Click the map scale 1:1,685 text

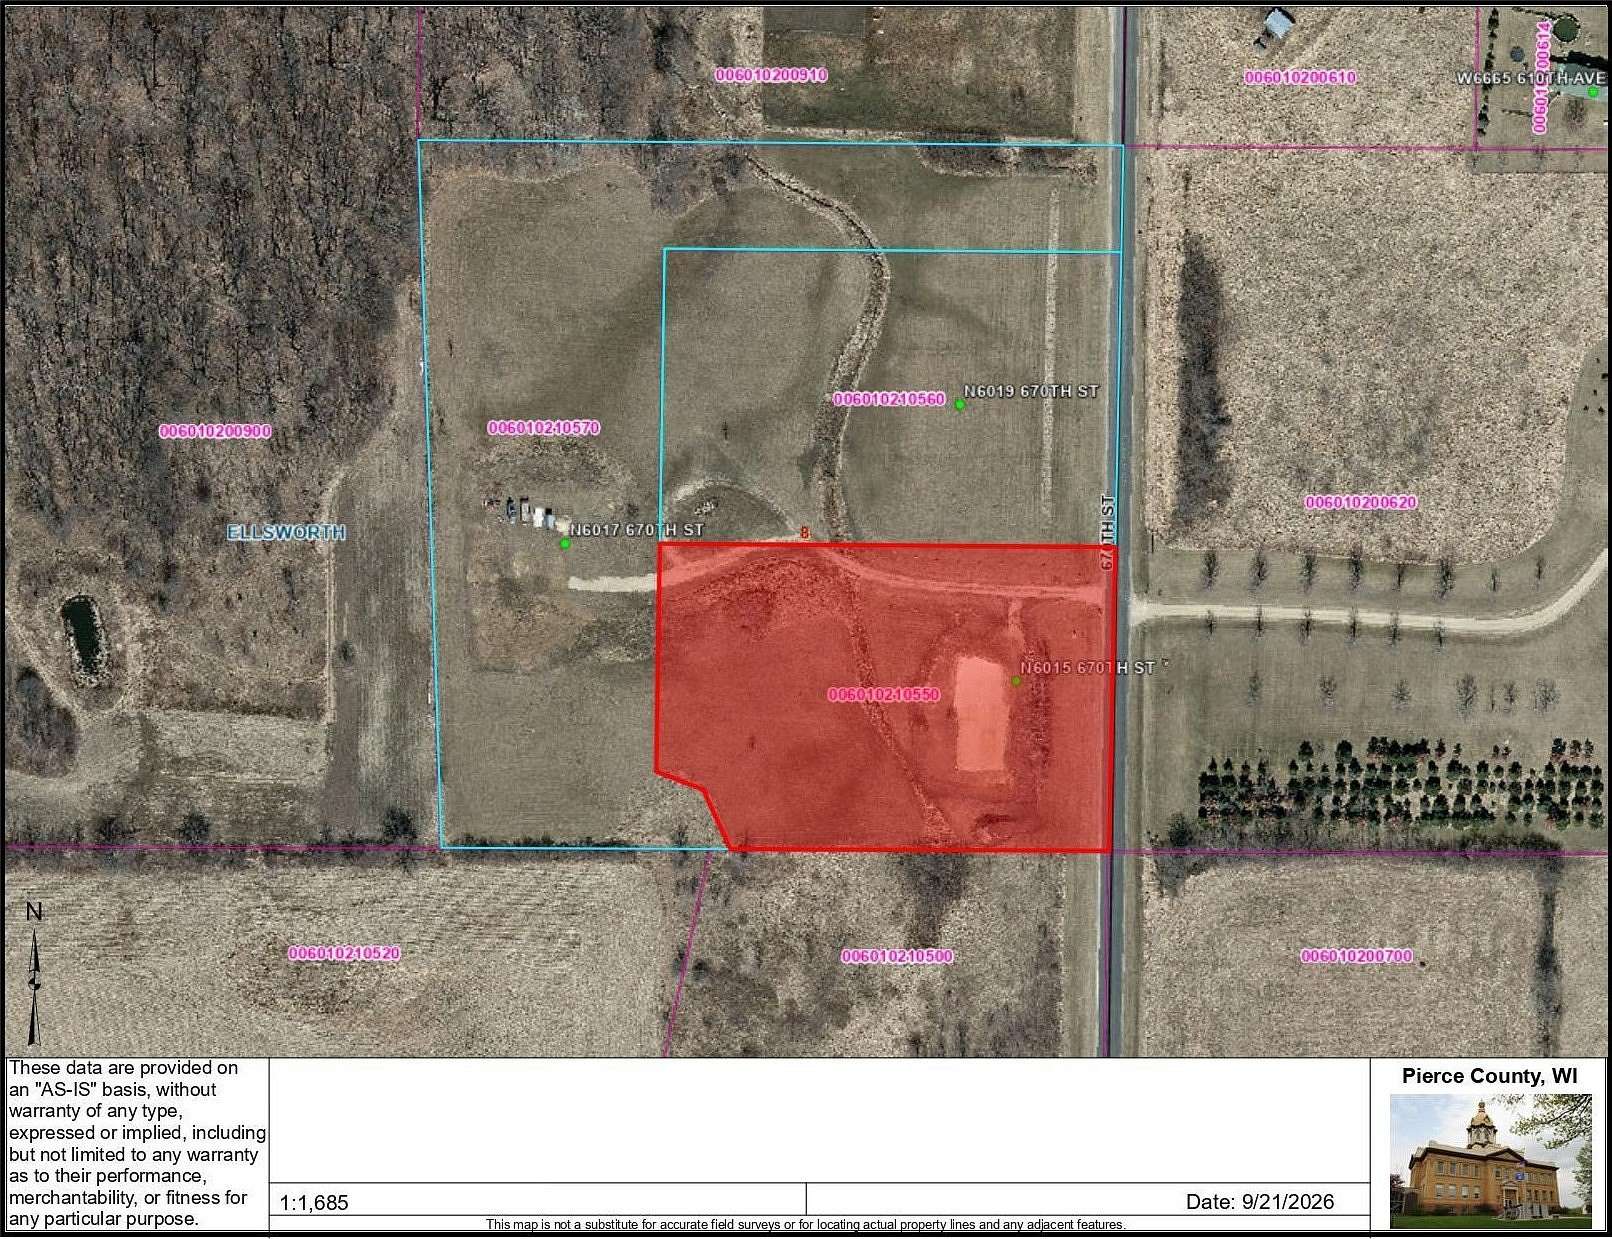click(314, 1203)
